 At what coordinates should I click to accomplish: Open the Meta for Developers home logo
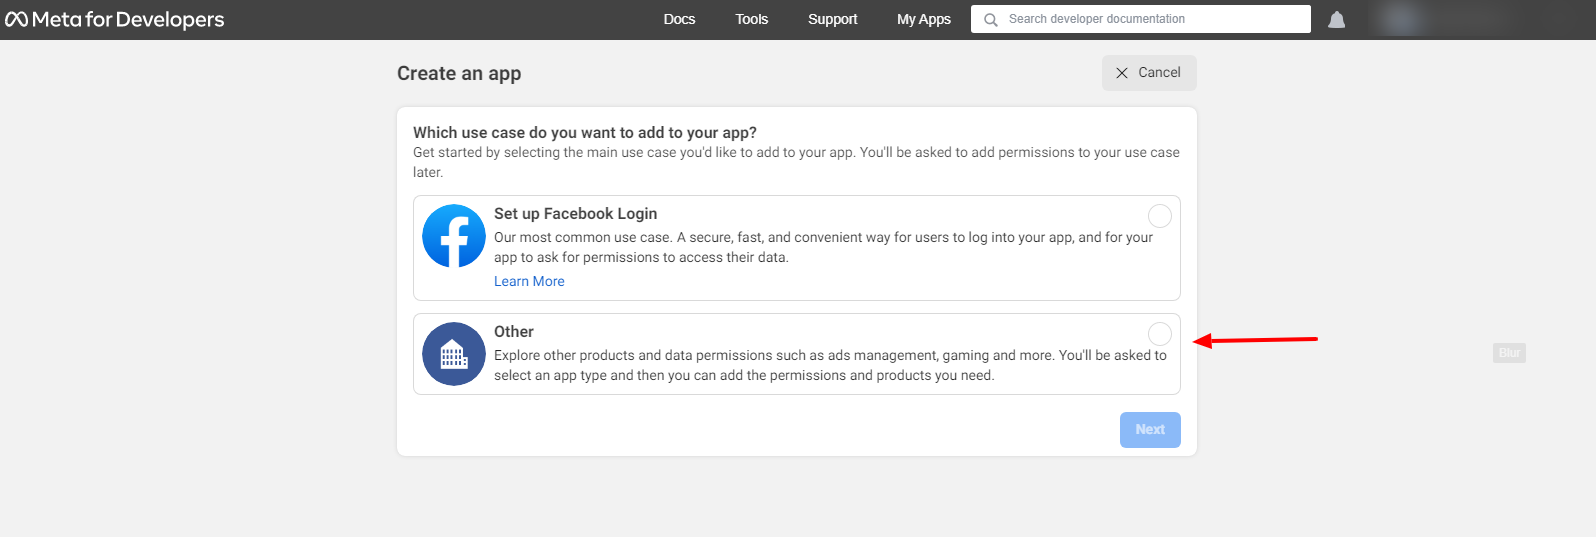click(115, 19)
